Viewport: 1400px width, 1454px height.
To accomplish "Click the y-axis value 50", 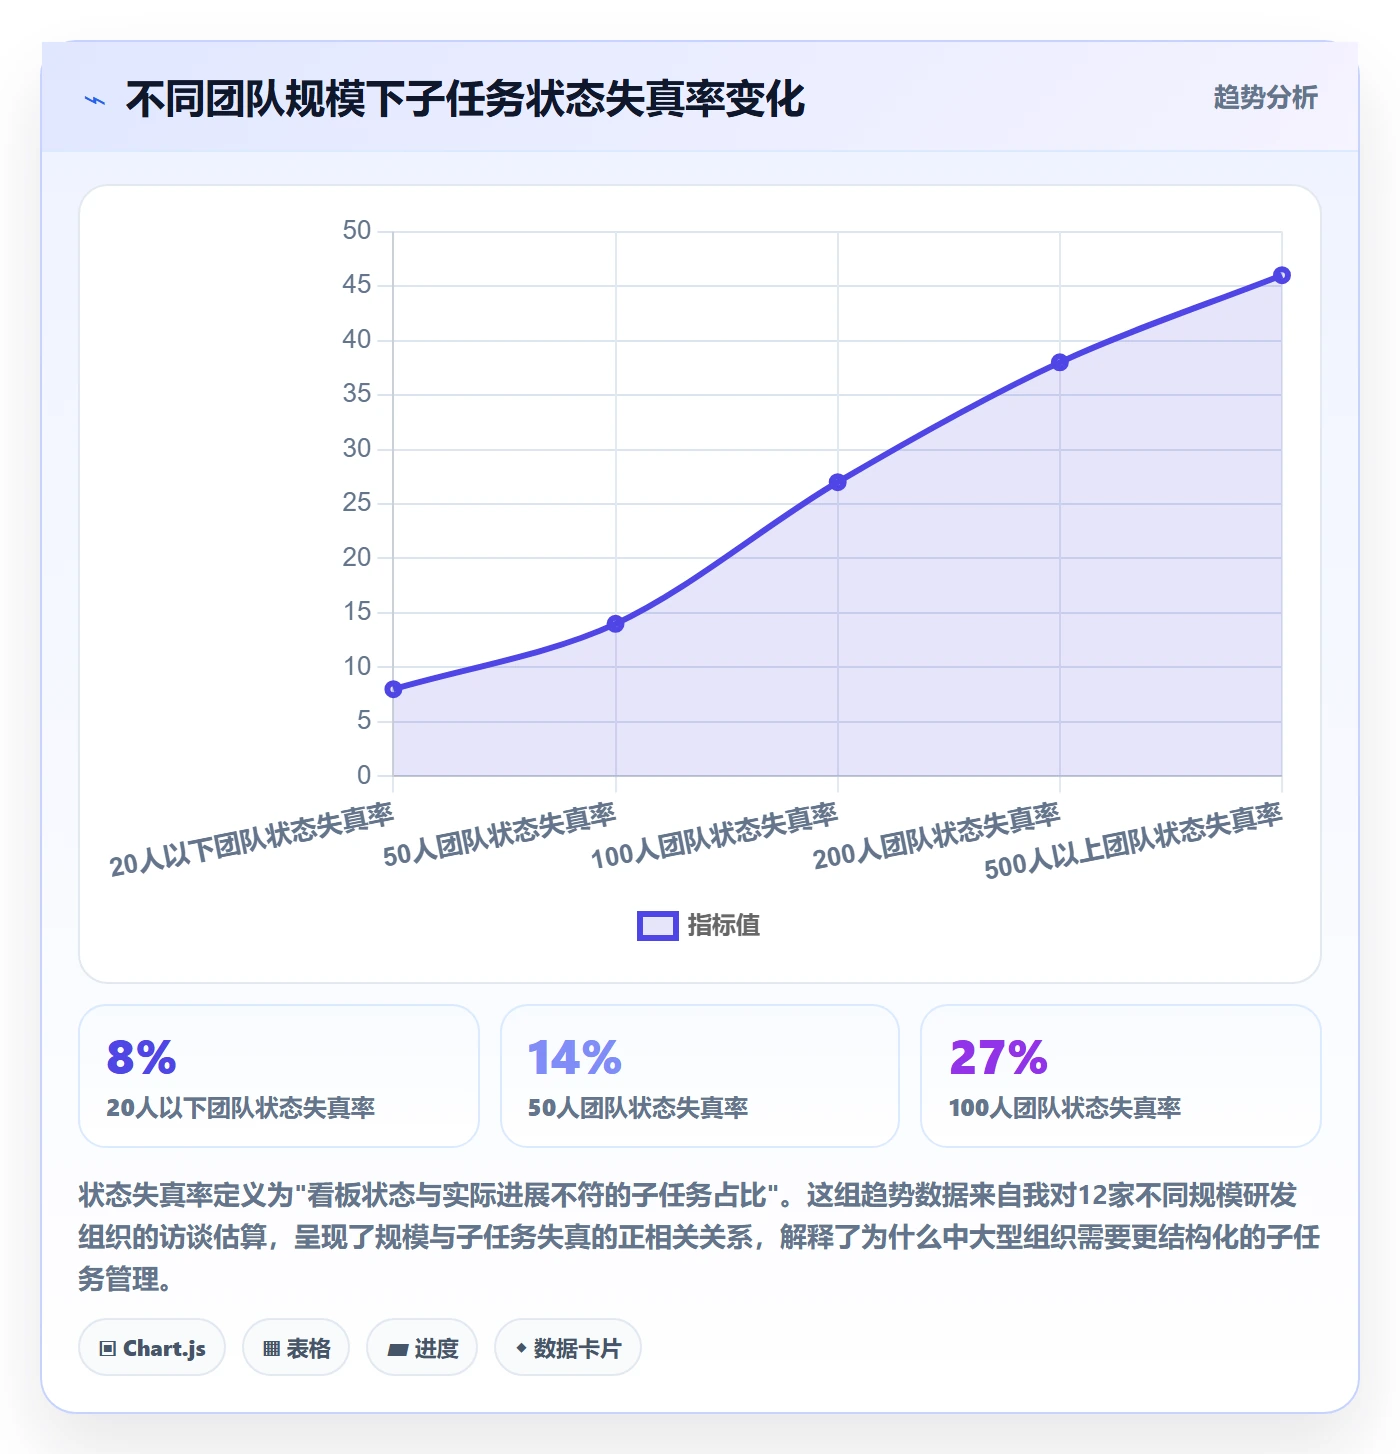I will click(x=356, y=231).
